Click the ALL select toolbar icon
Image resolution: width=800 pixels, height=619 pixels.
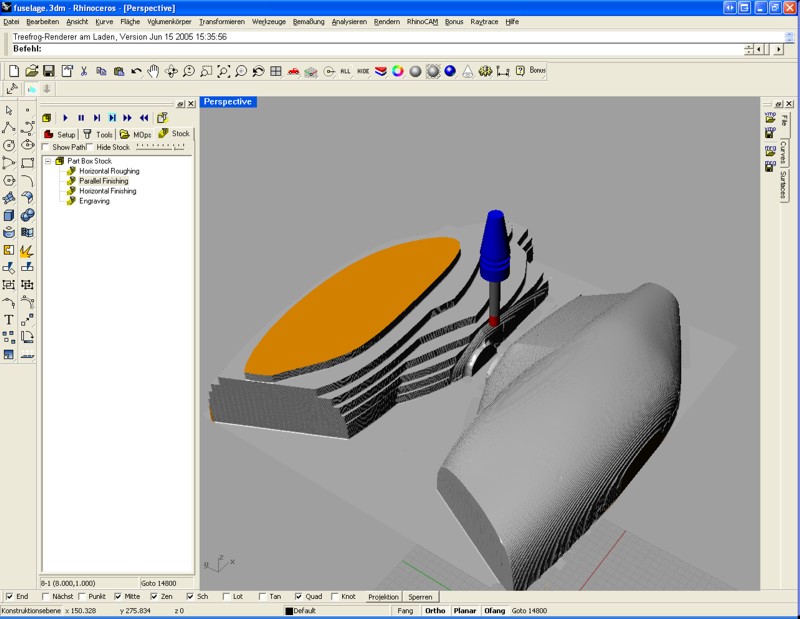coord(345,71)
